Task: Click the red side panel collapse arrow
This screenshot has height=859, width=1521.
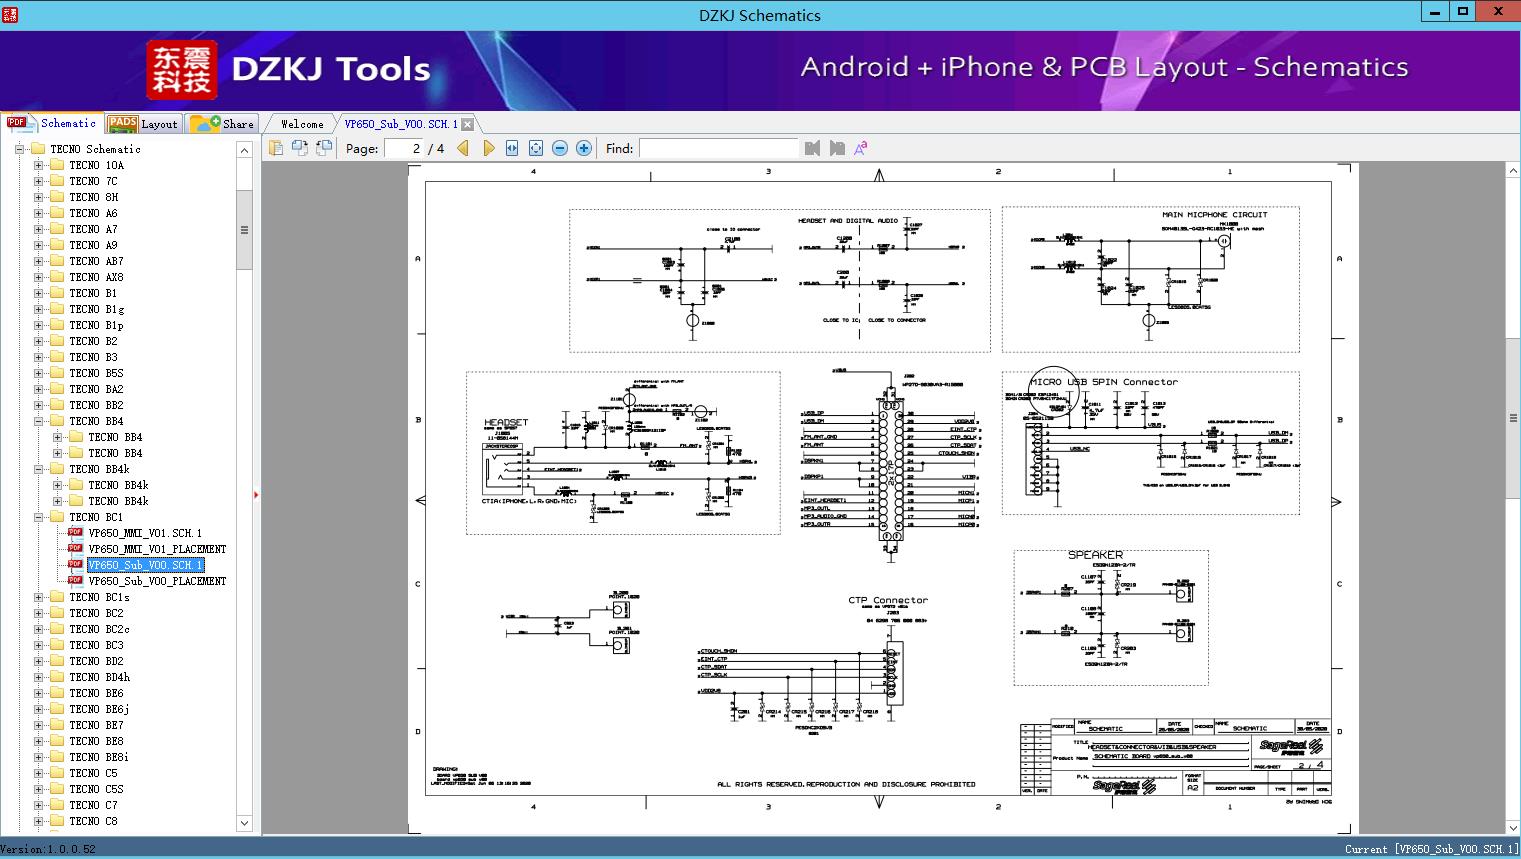Action: point(256,494)
